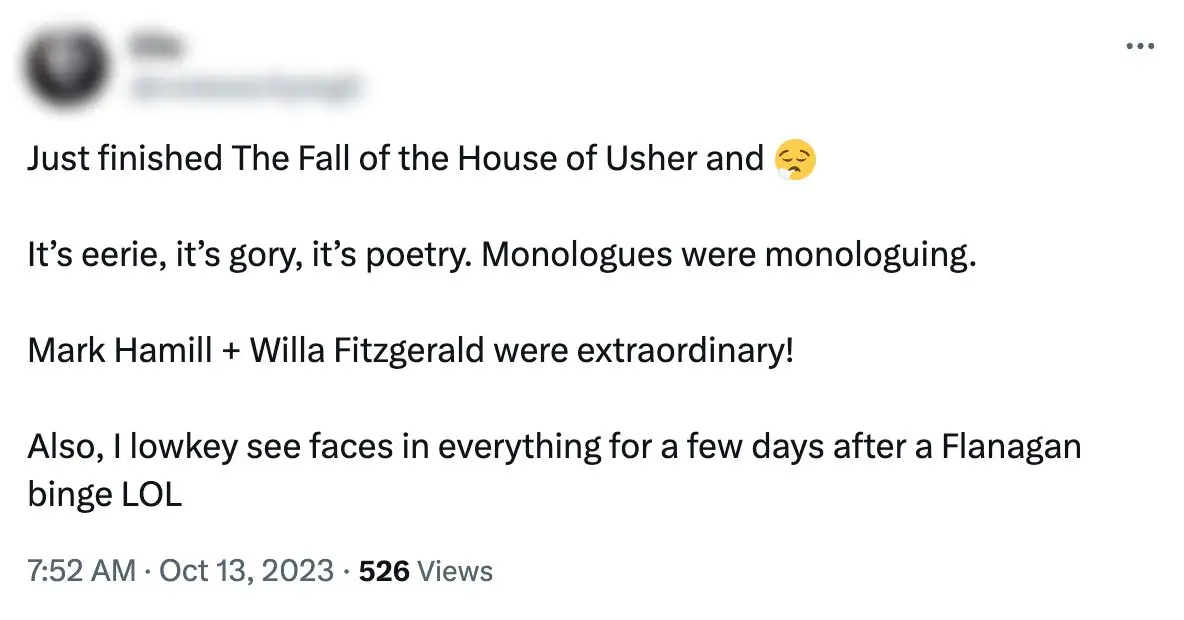
Task: Select the Oct 13, 2023 date text
Action: coord(250,570)
